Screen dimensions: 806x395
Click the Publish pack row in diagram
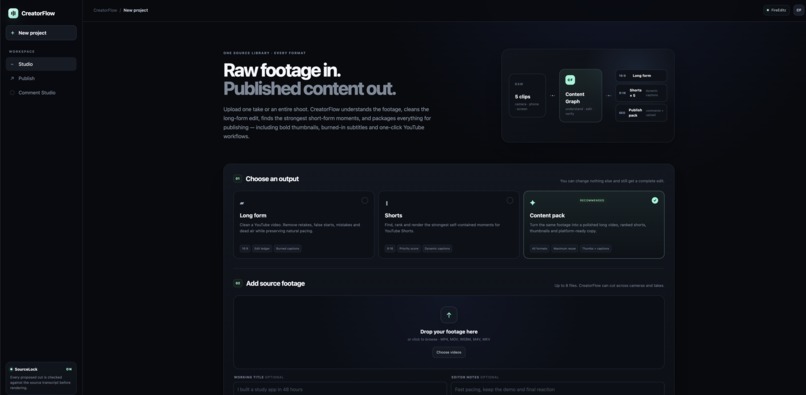641,113
